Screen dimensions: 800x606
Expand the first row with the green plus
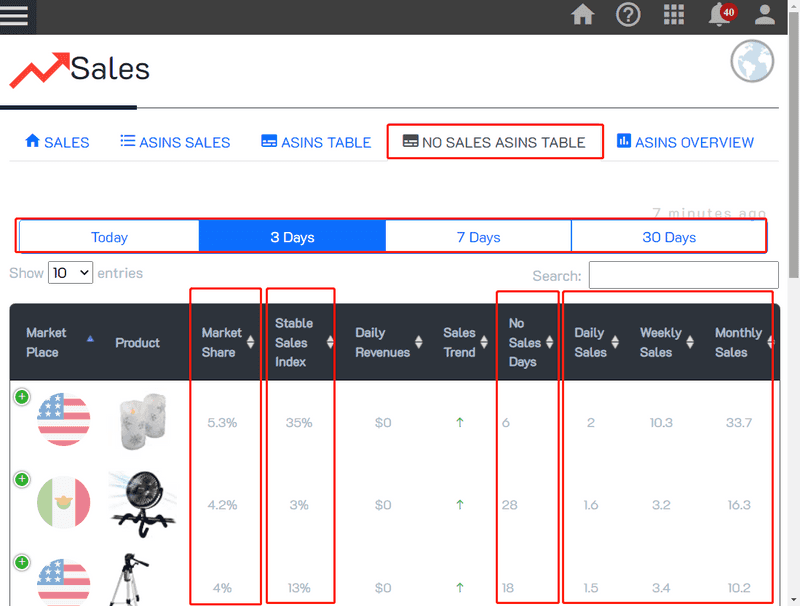20,397
